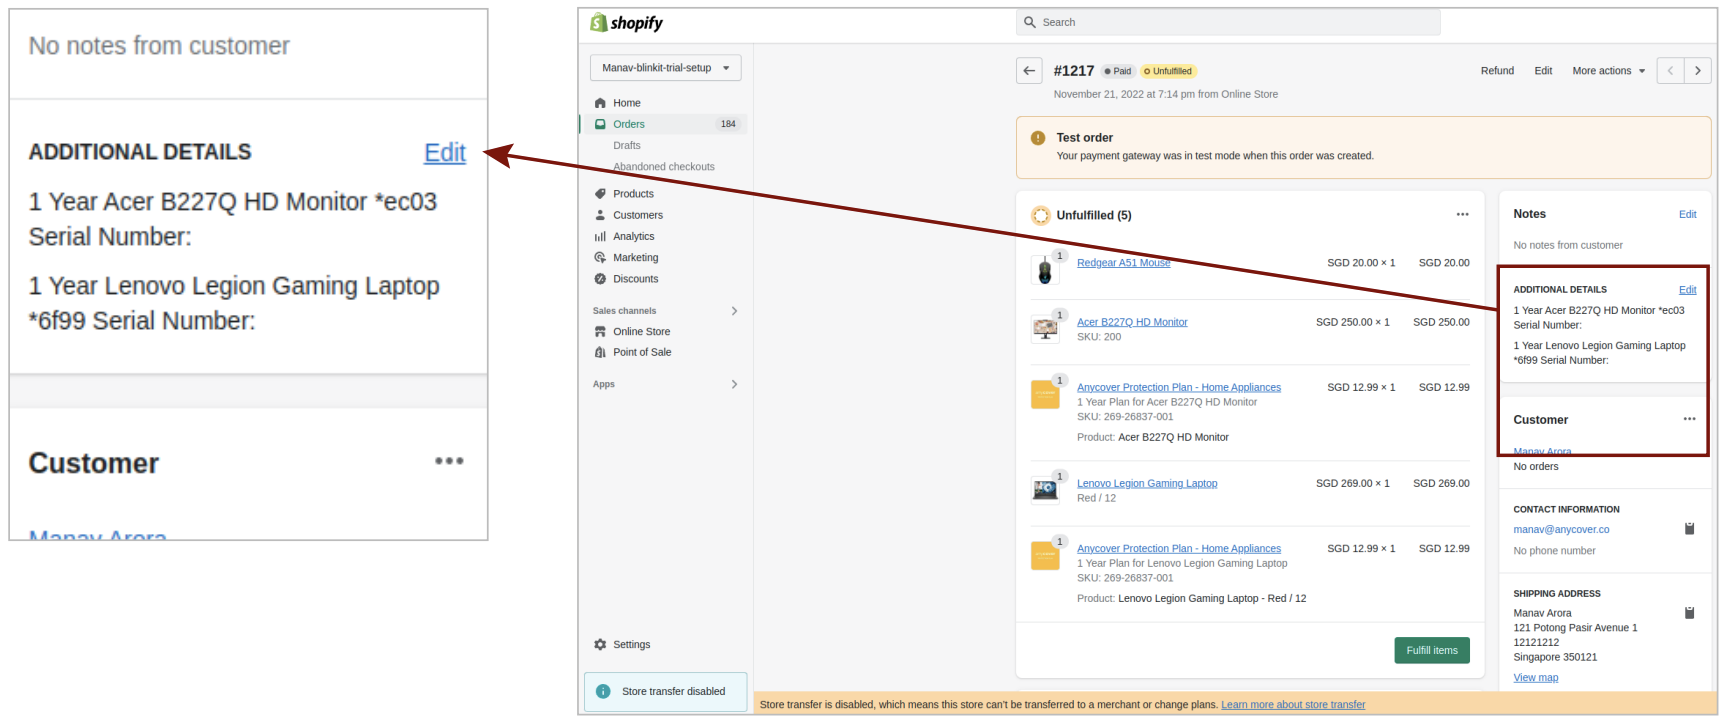Click the Redgear mouse product thumbnail

(1045, 270)
